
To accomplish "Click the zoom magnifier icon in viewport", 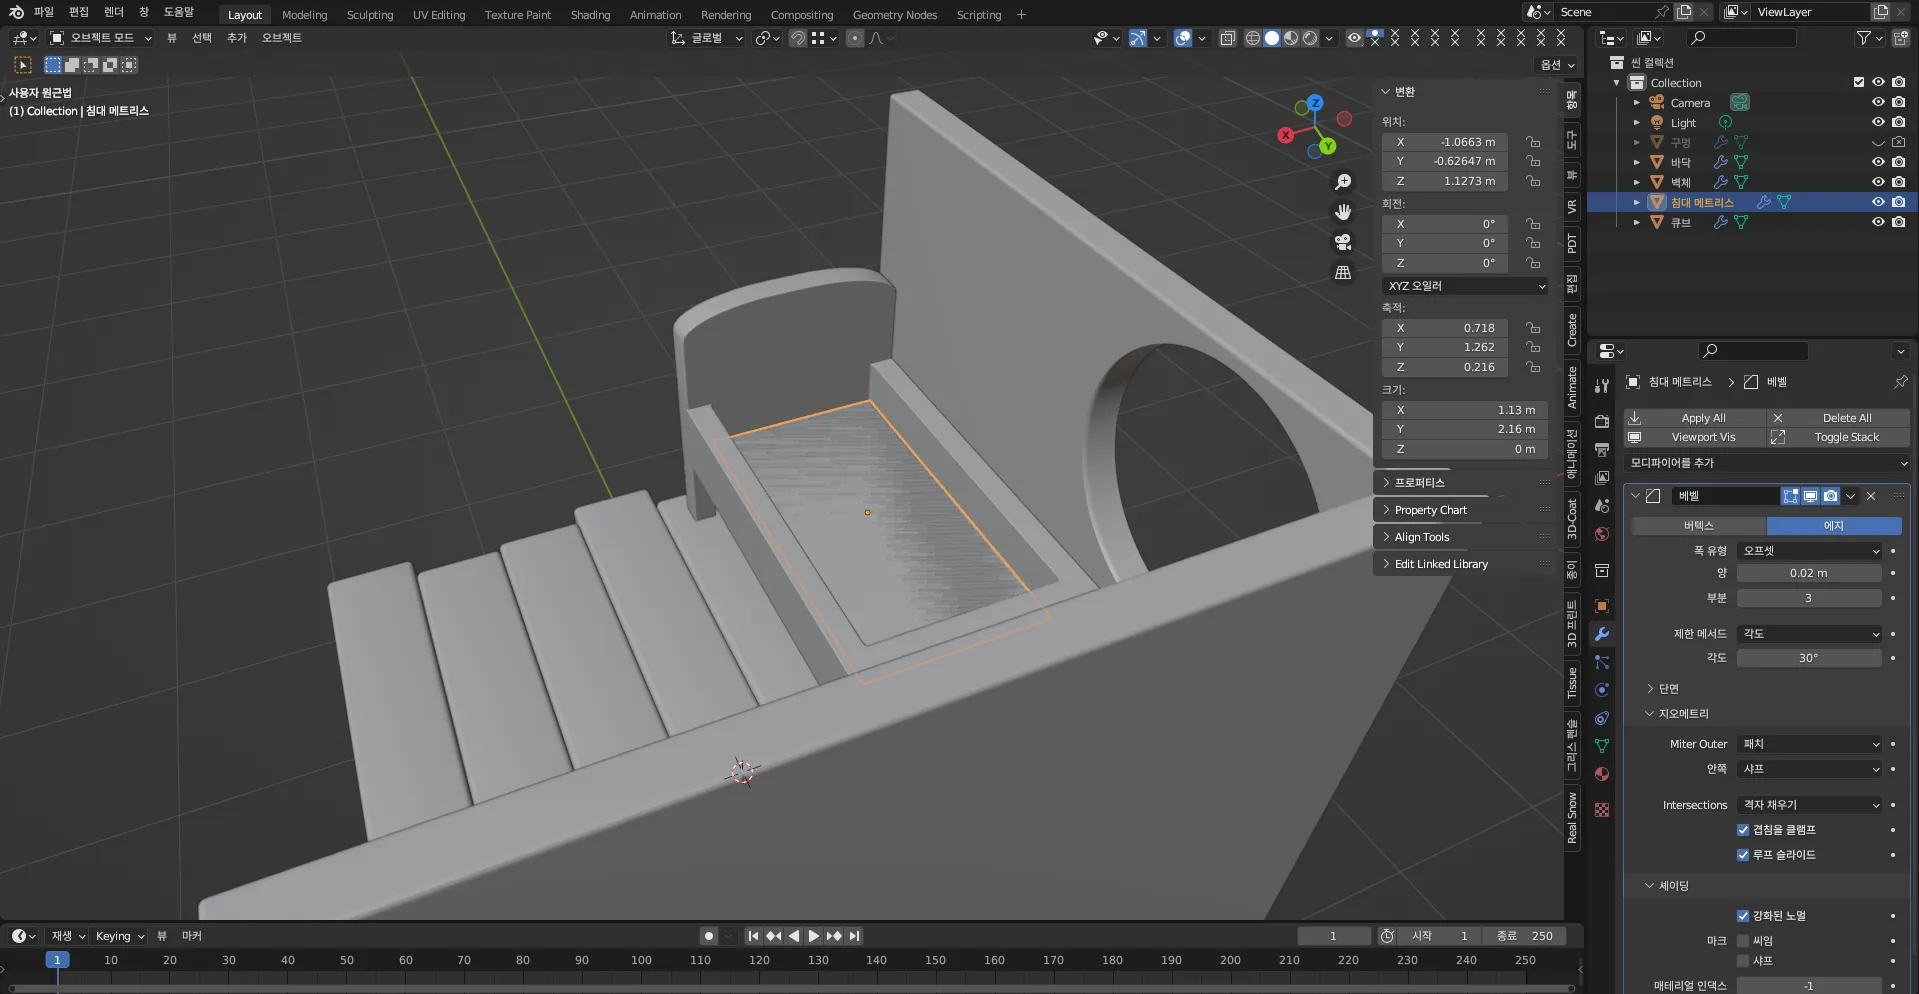I will [1343, 182].
